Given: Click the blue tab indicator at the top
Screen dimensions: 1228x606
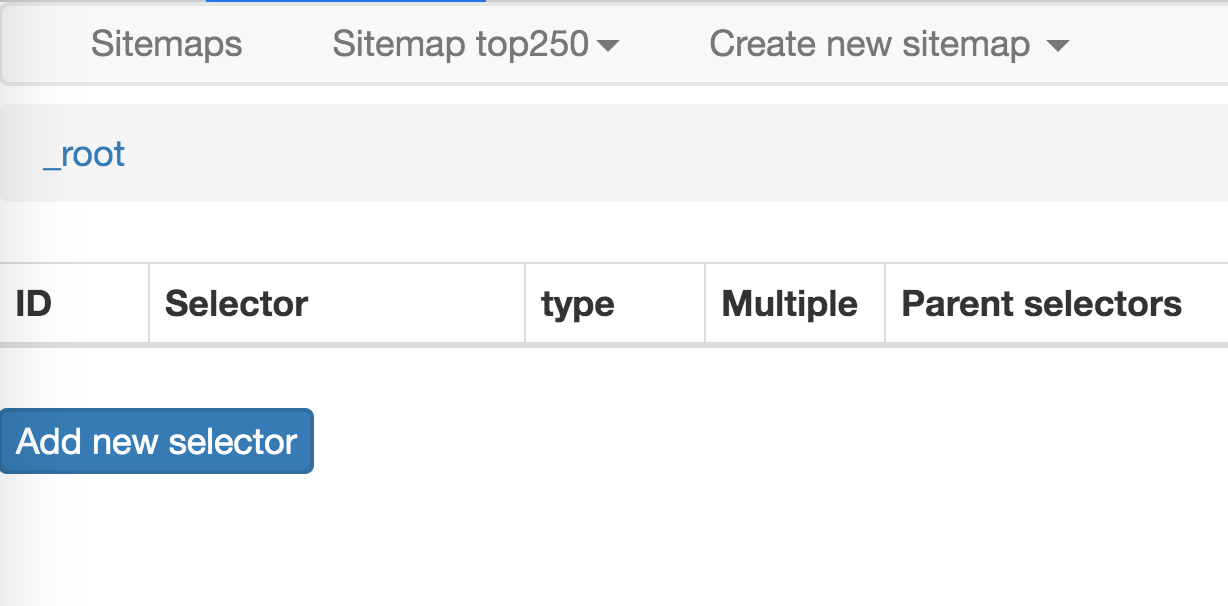Looking at the screenshot, I should pyautogui.click(x=345, y=1).
